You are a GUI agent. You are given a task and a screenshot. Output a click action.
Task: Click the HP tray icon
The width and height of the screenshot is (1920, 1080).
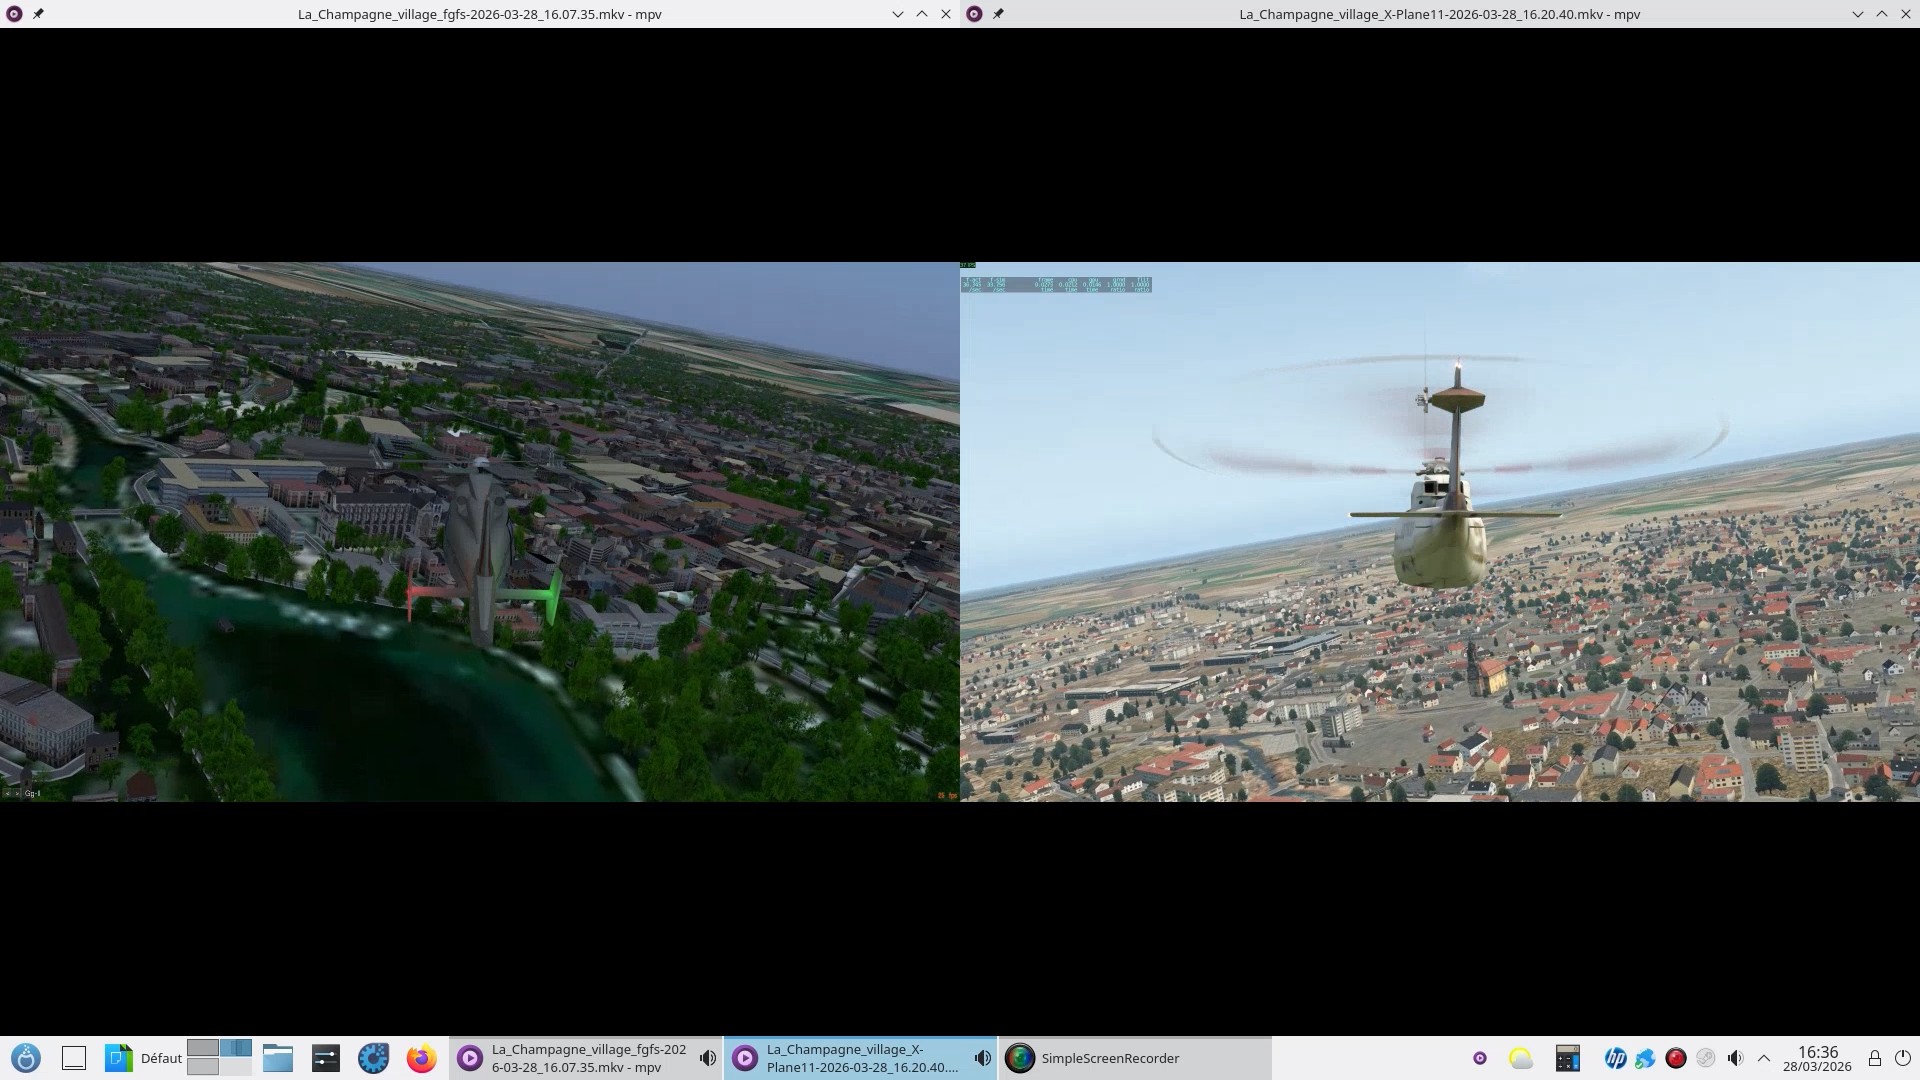coord(1615,1058)
